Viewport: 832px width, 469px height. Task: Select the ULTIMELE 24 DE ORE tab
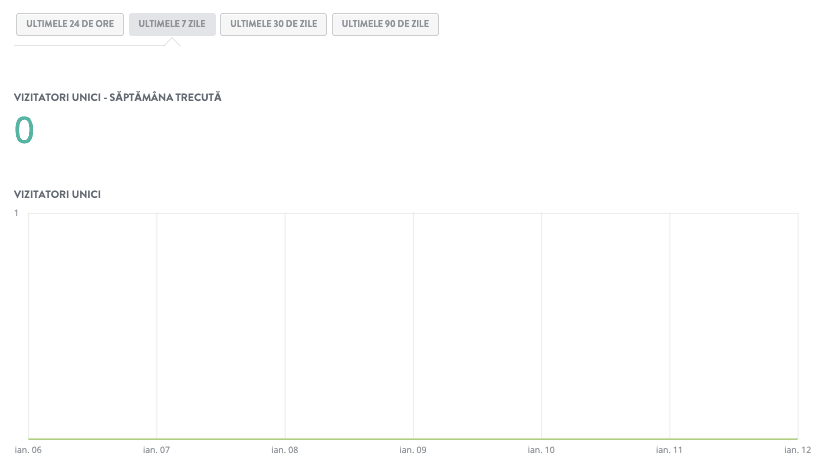(70, 24)
